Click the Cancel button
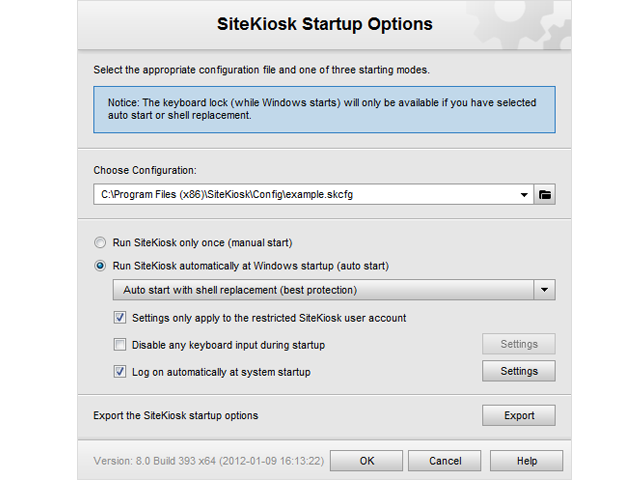640x480 pixels. [445, 461]
